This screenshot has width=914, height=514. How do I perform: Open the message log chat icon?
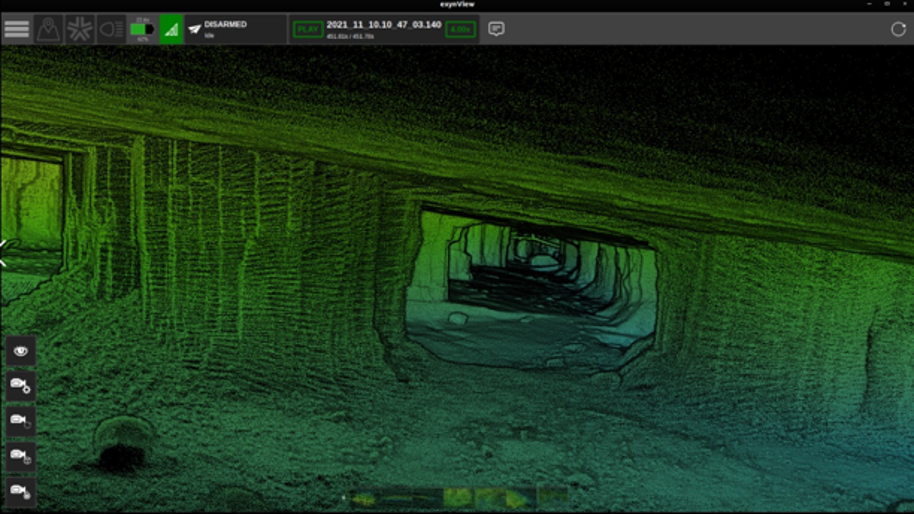tap(496, 29)
